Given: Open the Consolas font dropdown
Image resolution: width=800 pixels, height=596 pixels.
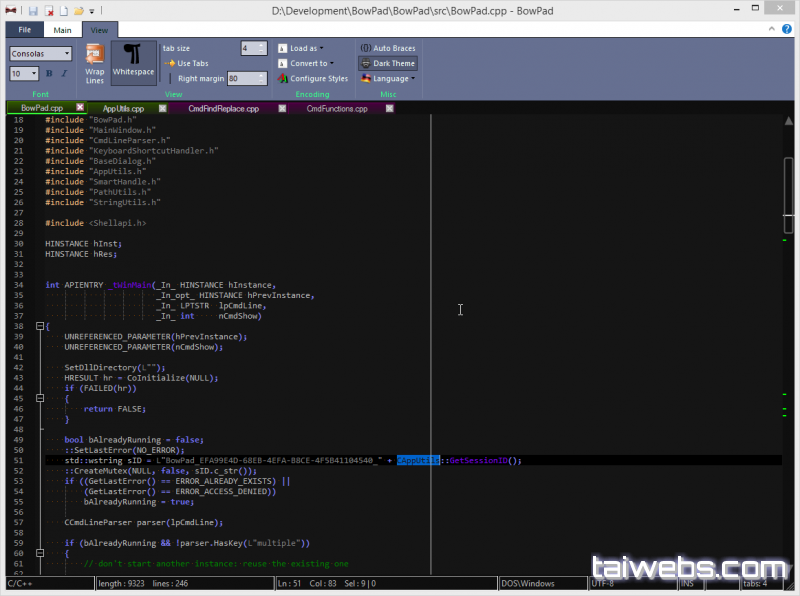Looking at the screenshot, I should click(x=41, y=53).
